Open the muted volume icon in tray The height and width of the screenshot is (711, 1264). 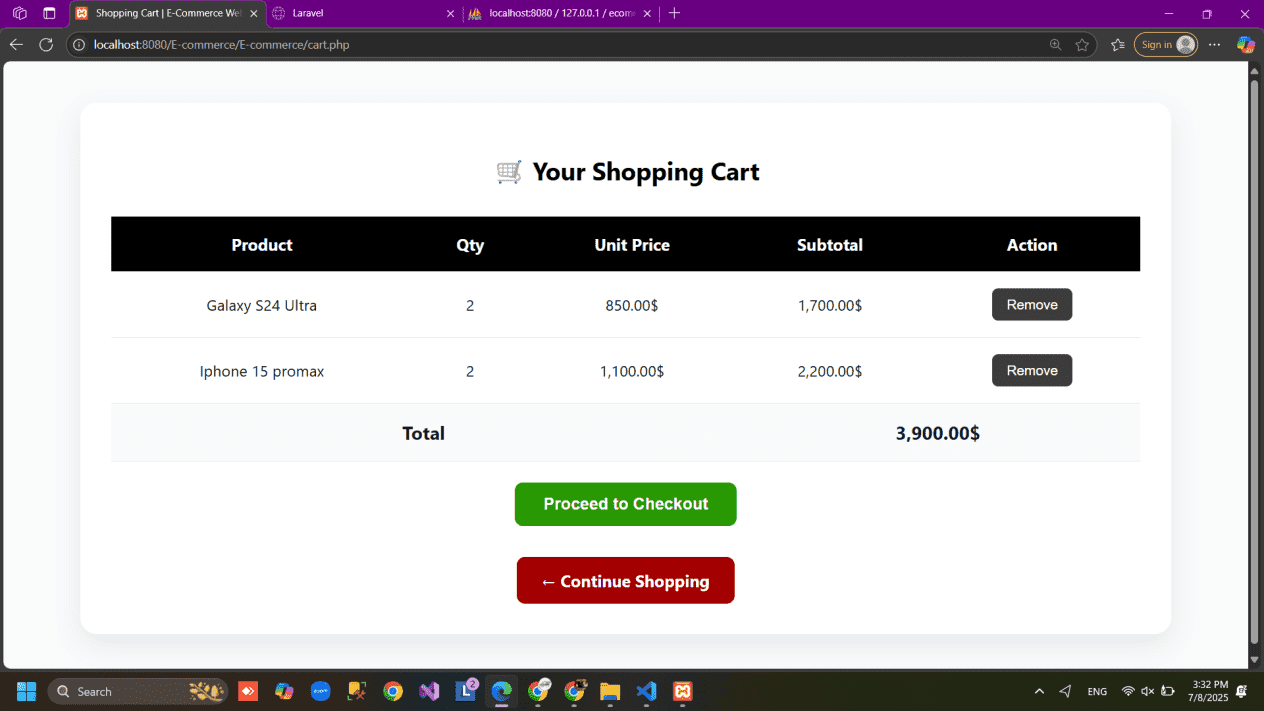coord(1147,691)
